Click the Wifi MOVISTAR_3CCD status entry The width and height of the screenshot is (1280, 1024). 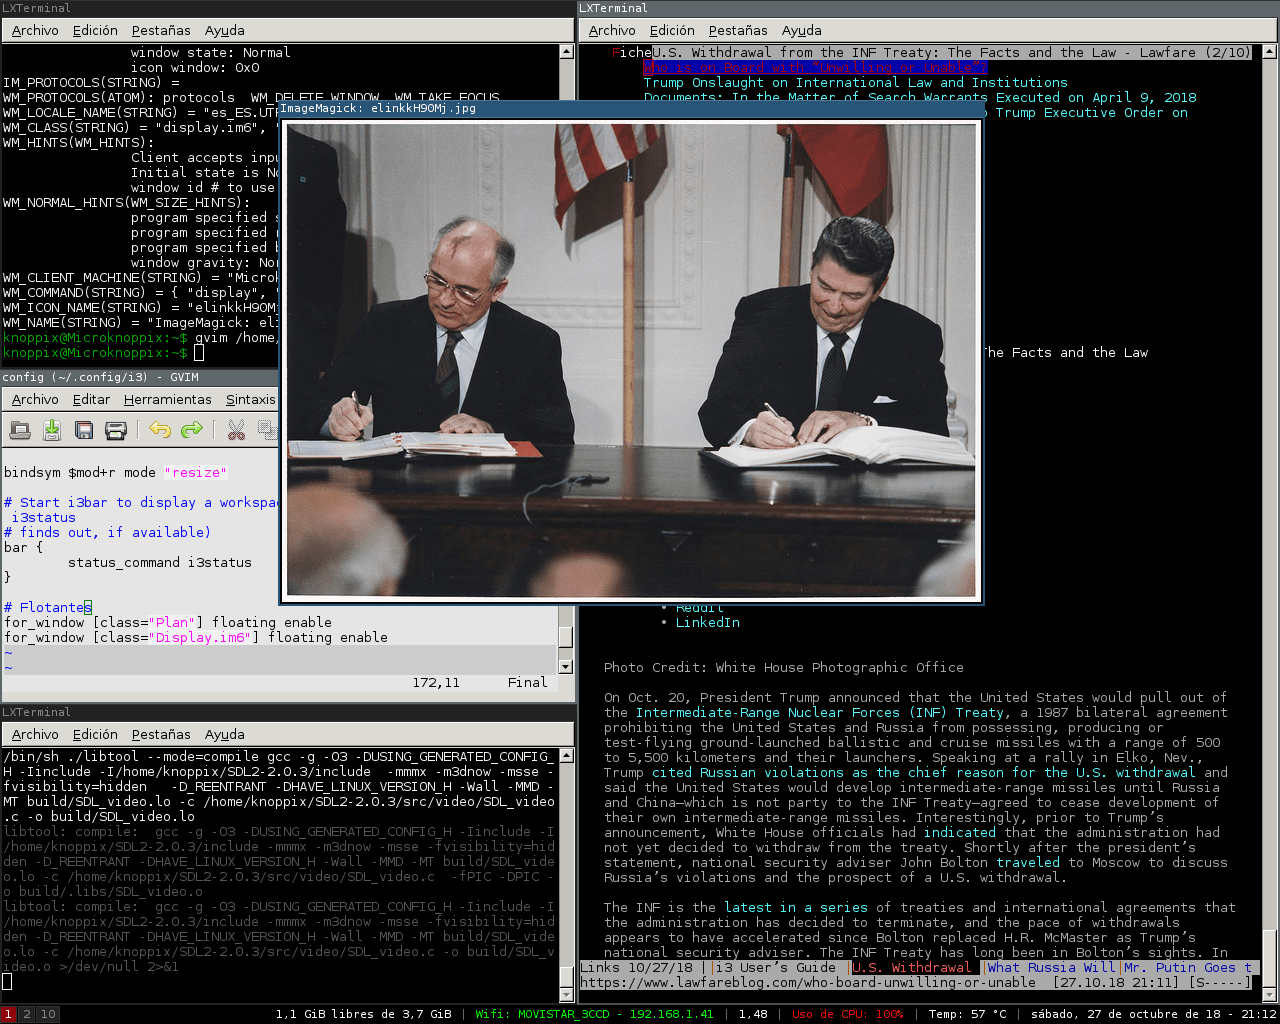click(594, 1014)
